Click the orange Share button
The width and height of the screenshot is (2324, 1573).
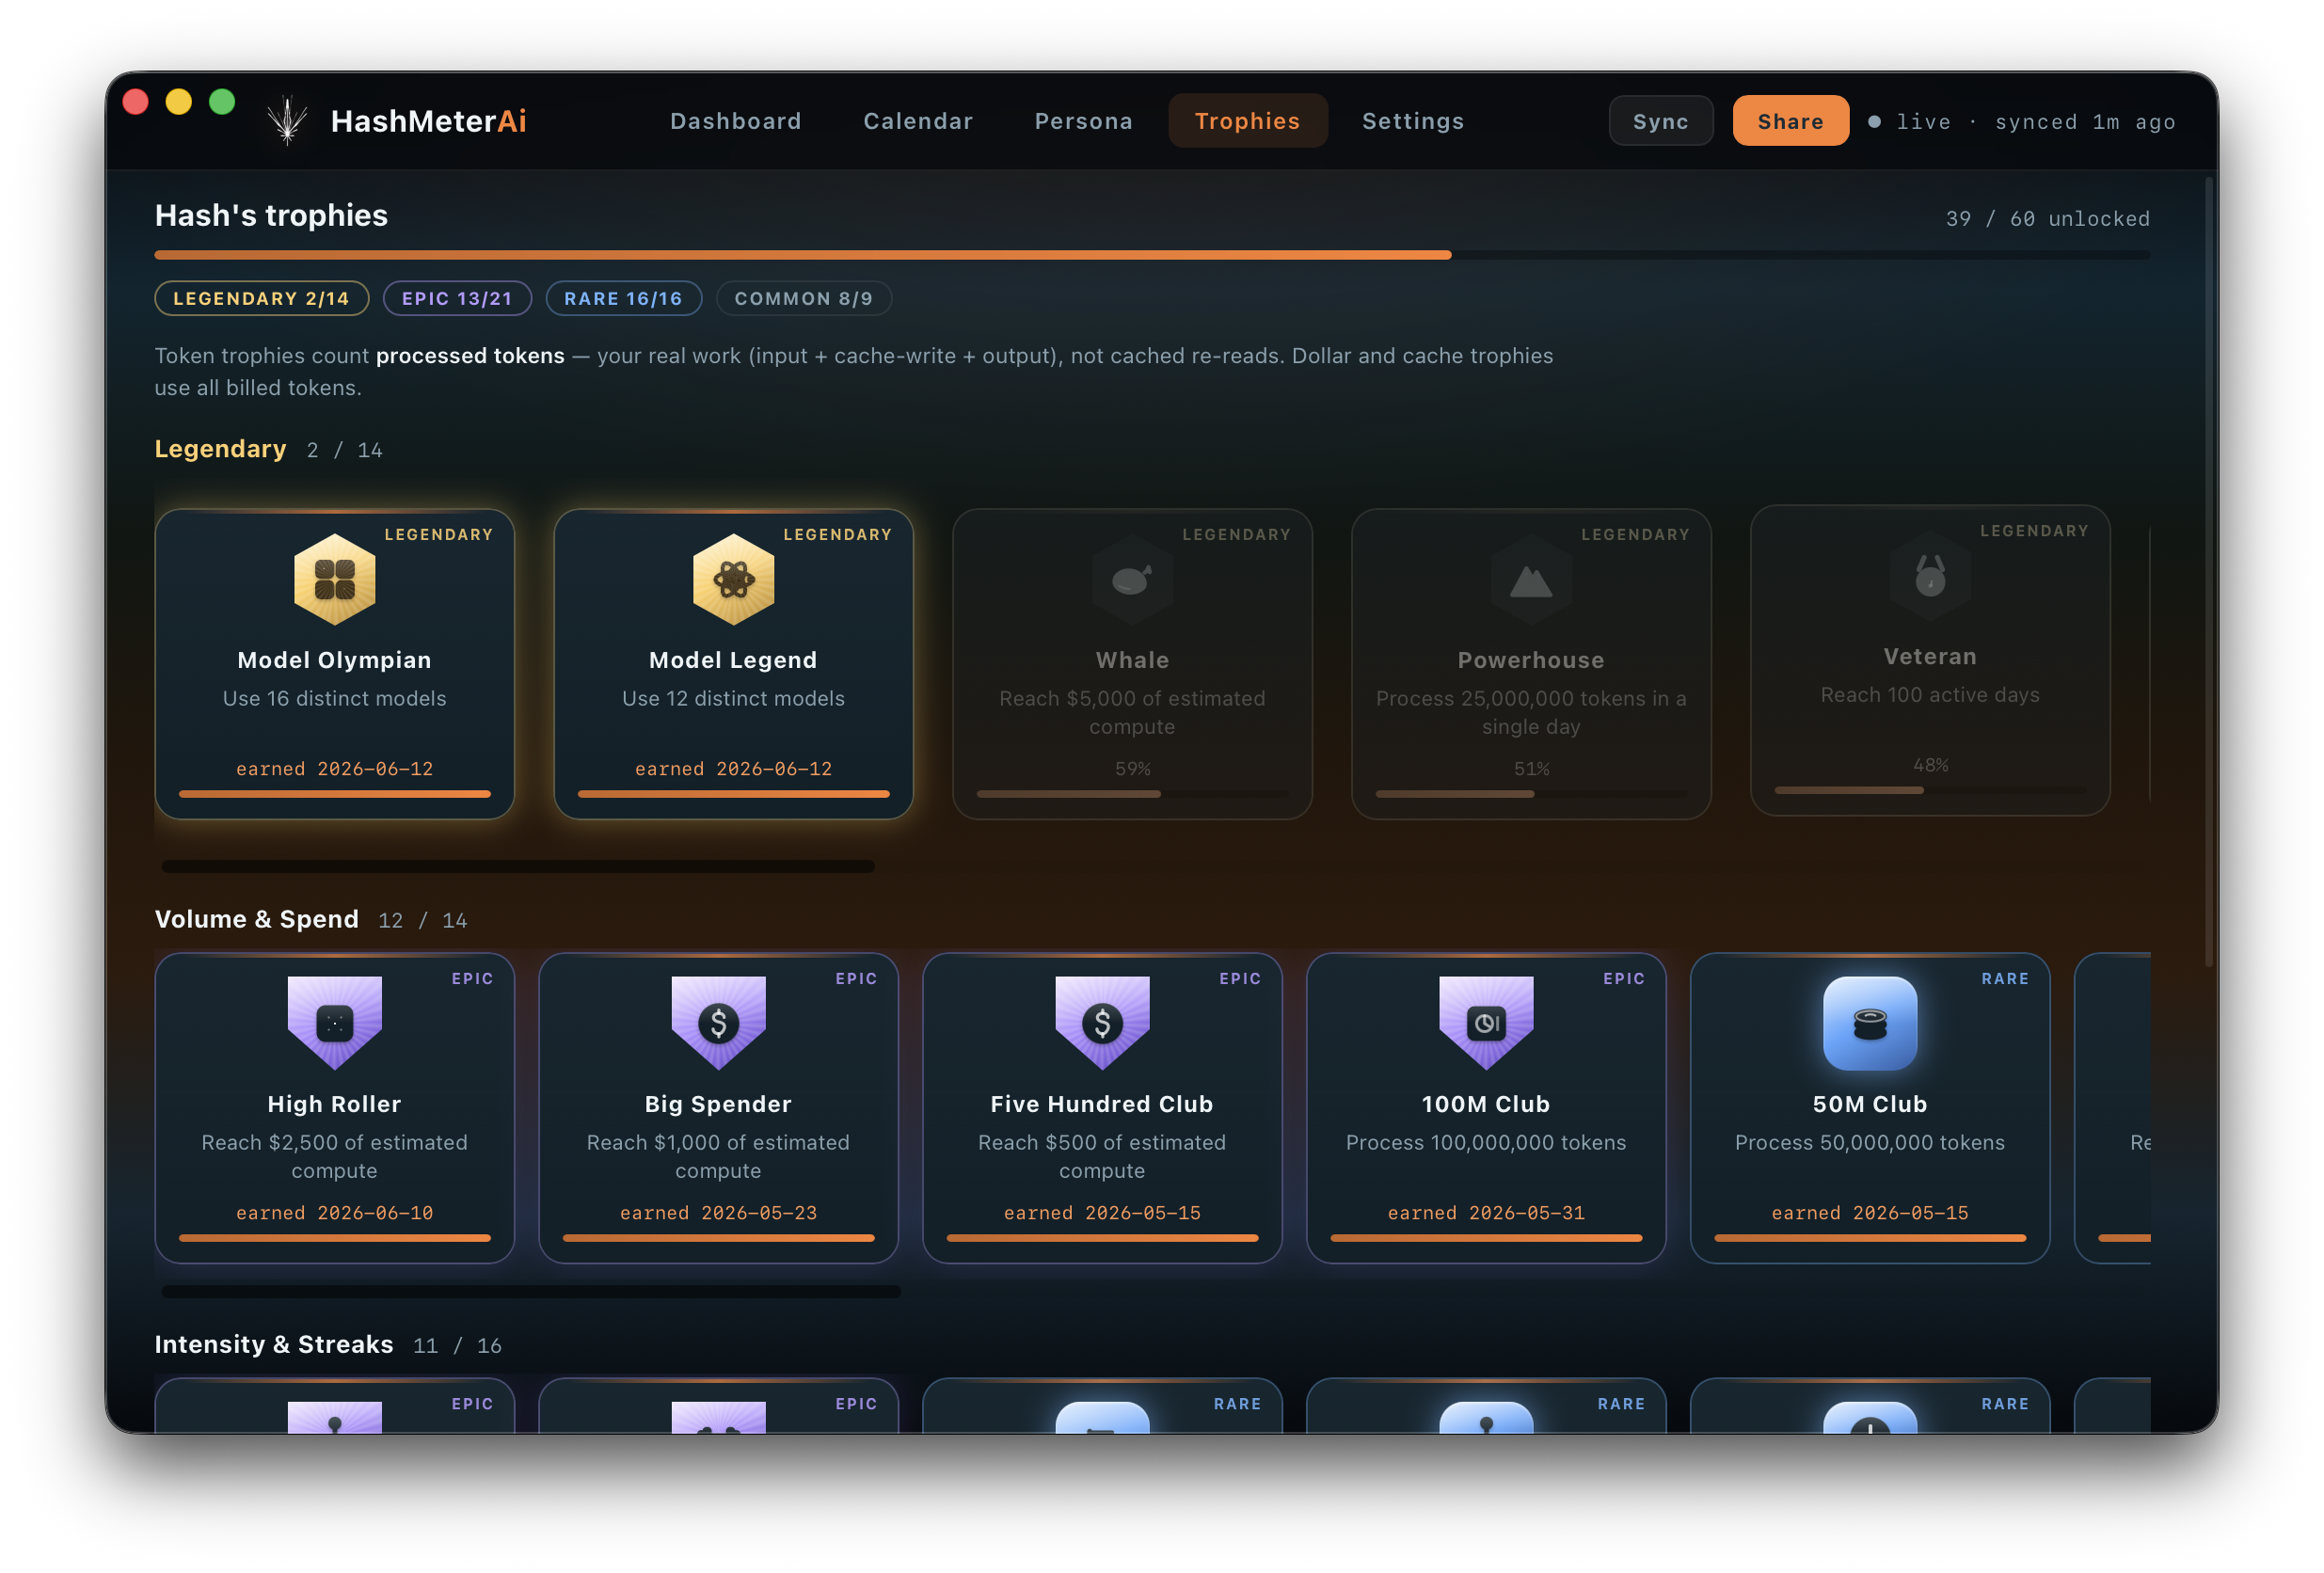1790,121
